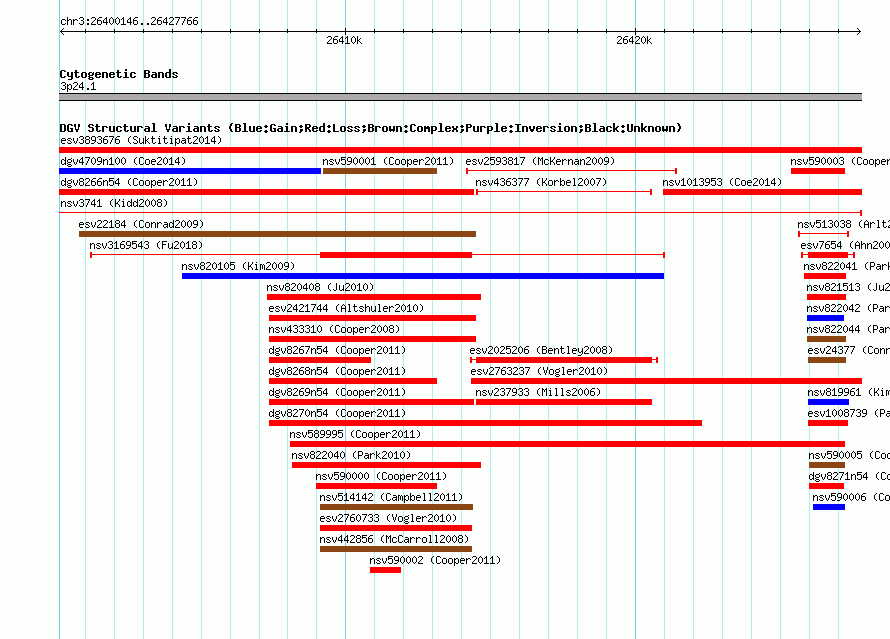890x639 pixels.
Task: Select the dgv8267n54 (Cooper2011) variant
Action: 320,360
